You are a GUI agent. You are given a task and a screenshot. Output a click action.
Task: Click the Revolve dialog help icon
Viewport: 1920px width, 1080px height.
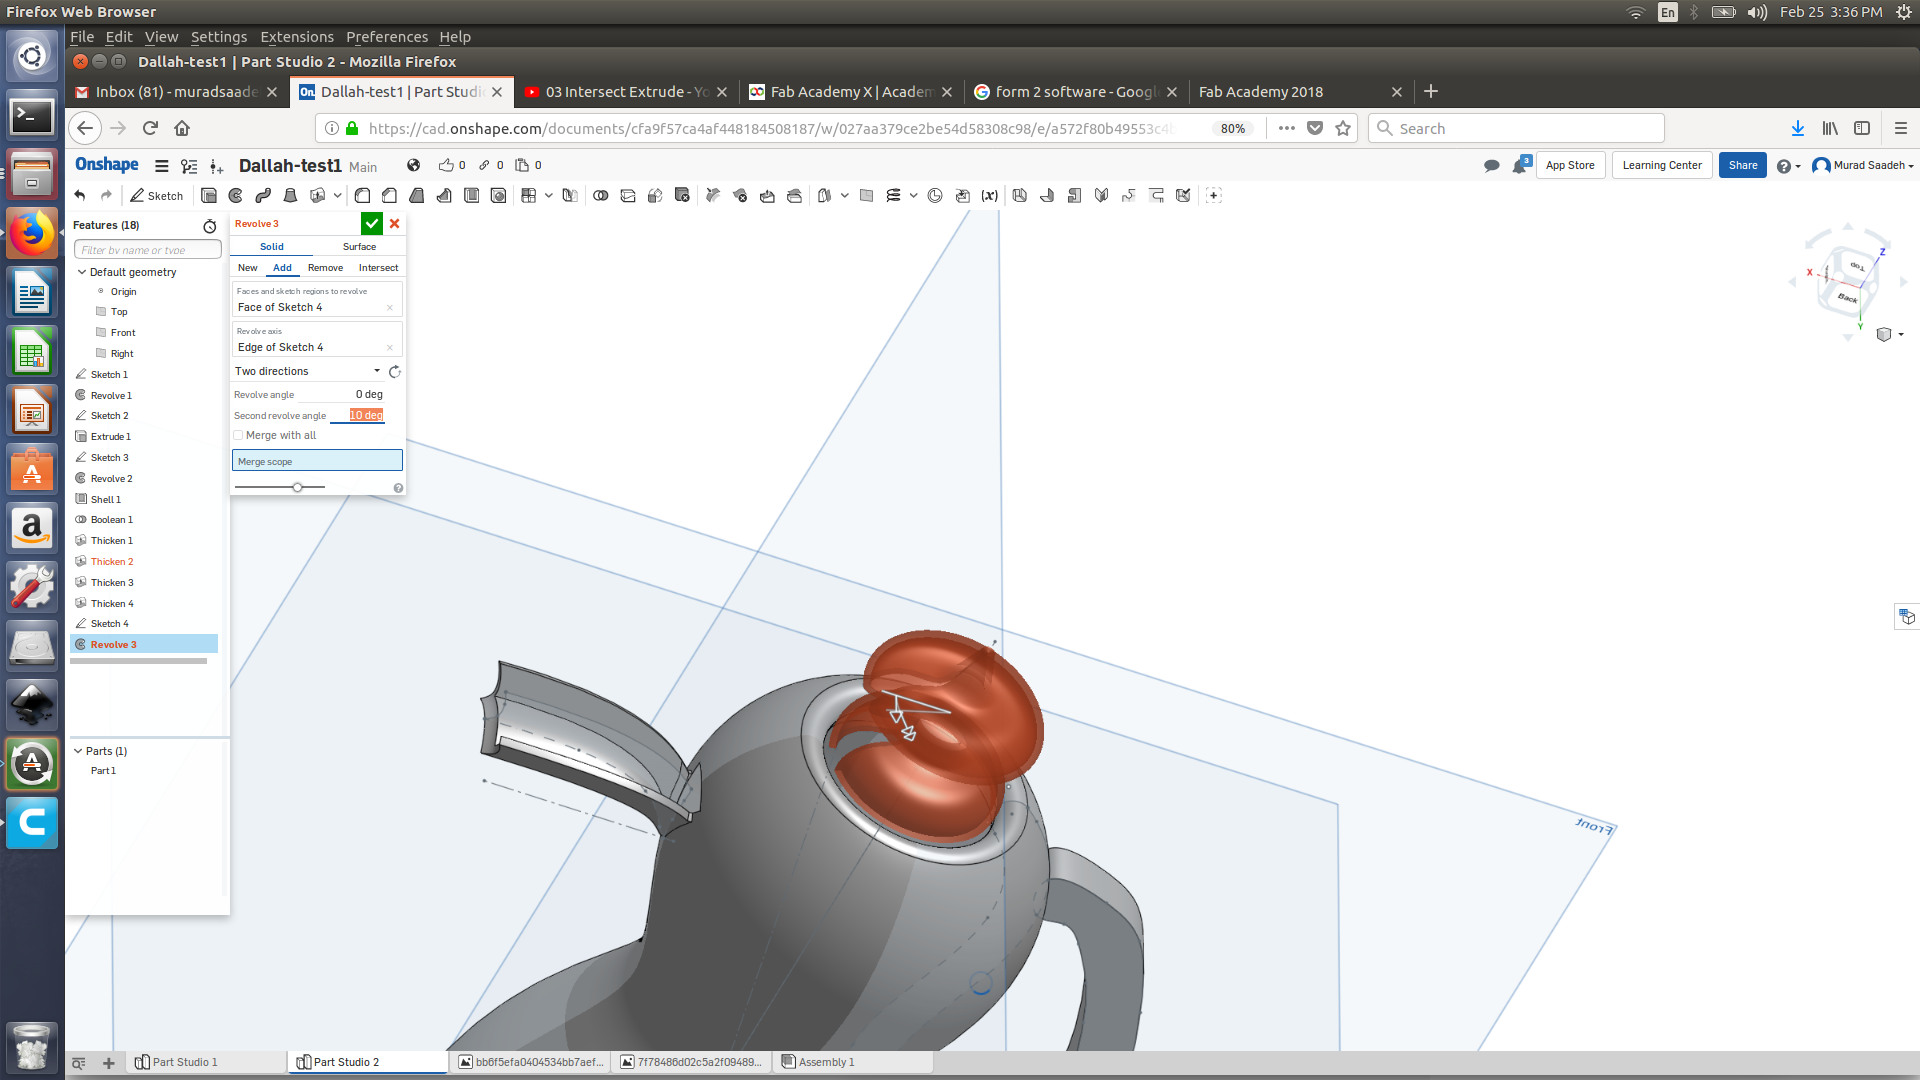point(398,488)
